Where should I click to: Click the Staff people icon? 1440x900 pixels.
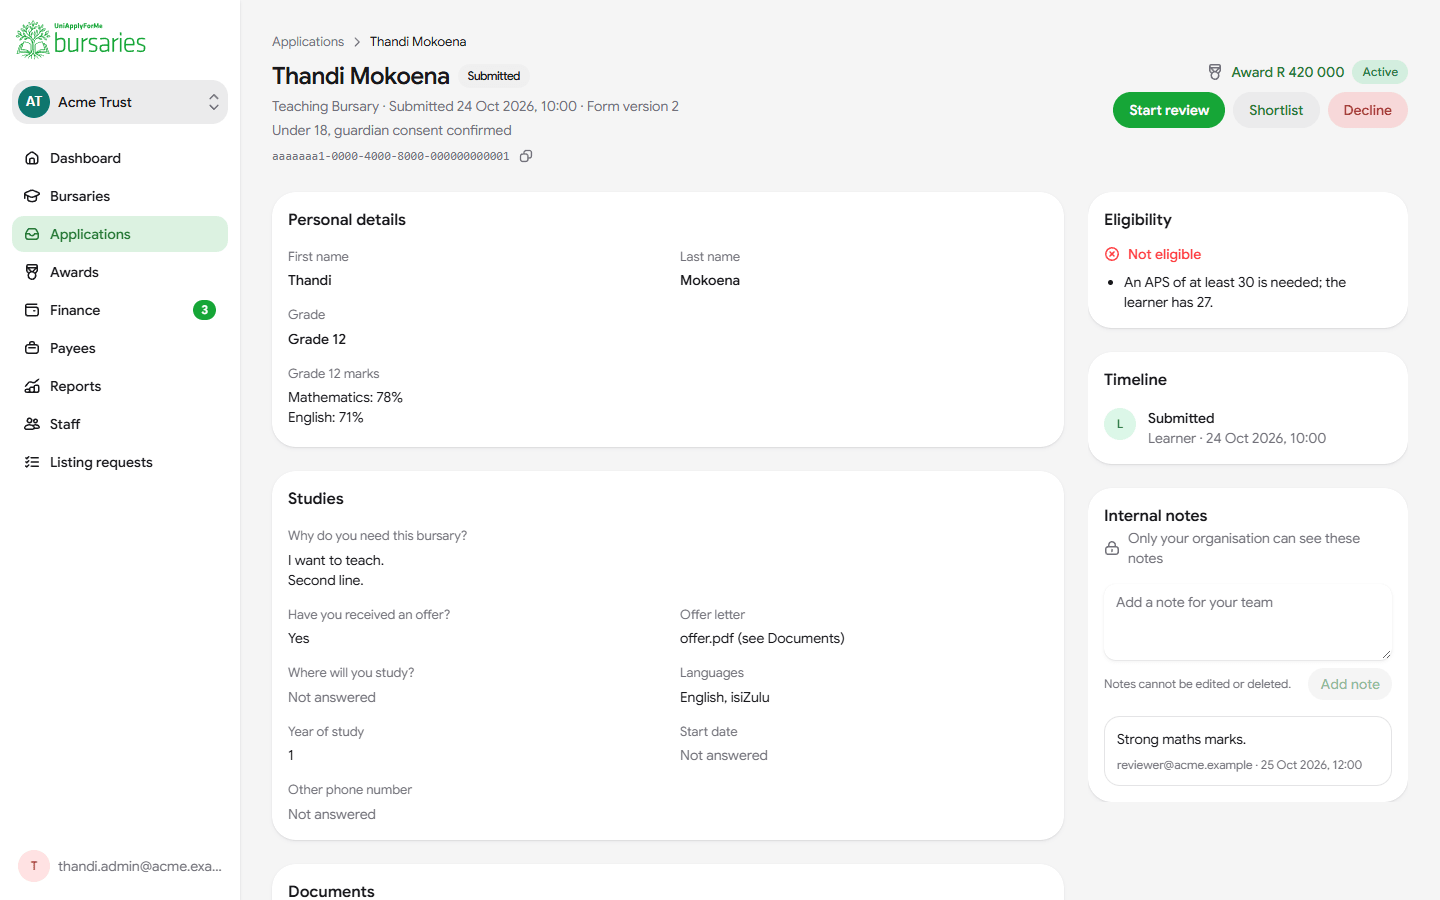(32, 424)
